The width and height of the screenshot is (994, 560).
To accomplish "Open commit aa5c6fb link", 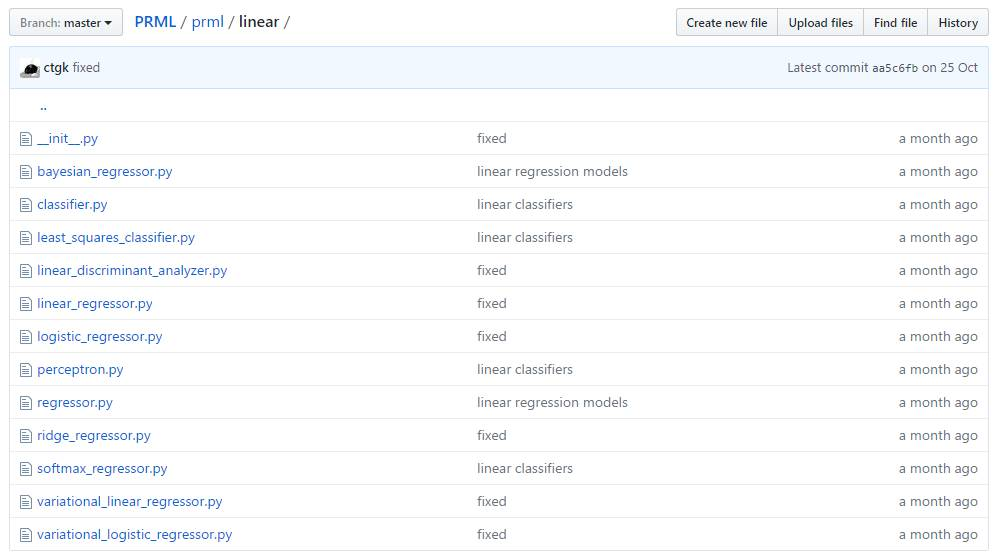I will [894, 68].
